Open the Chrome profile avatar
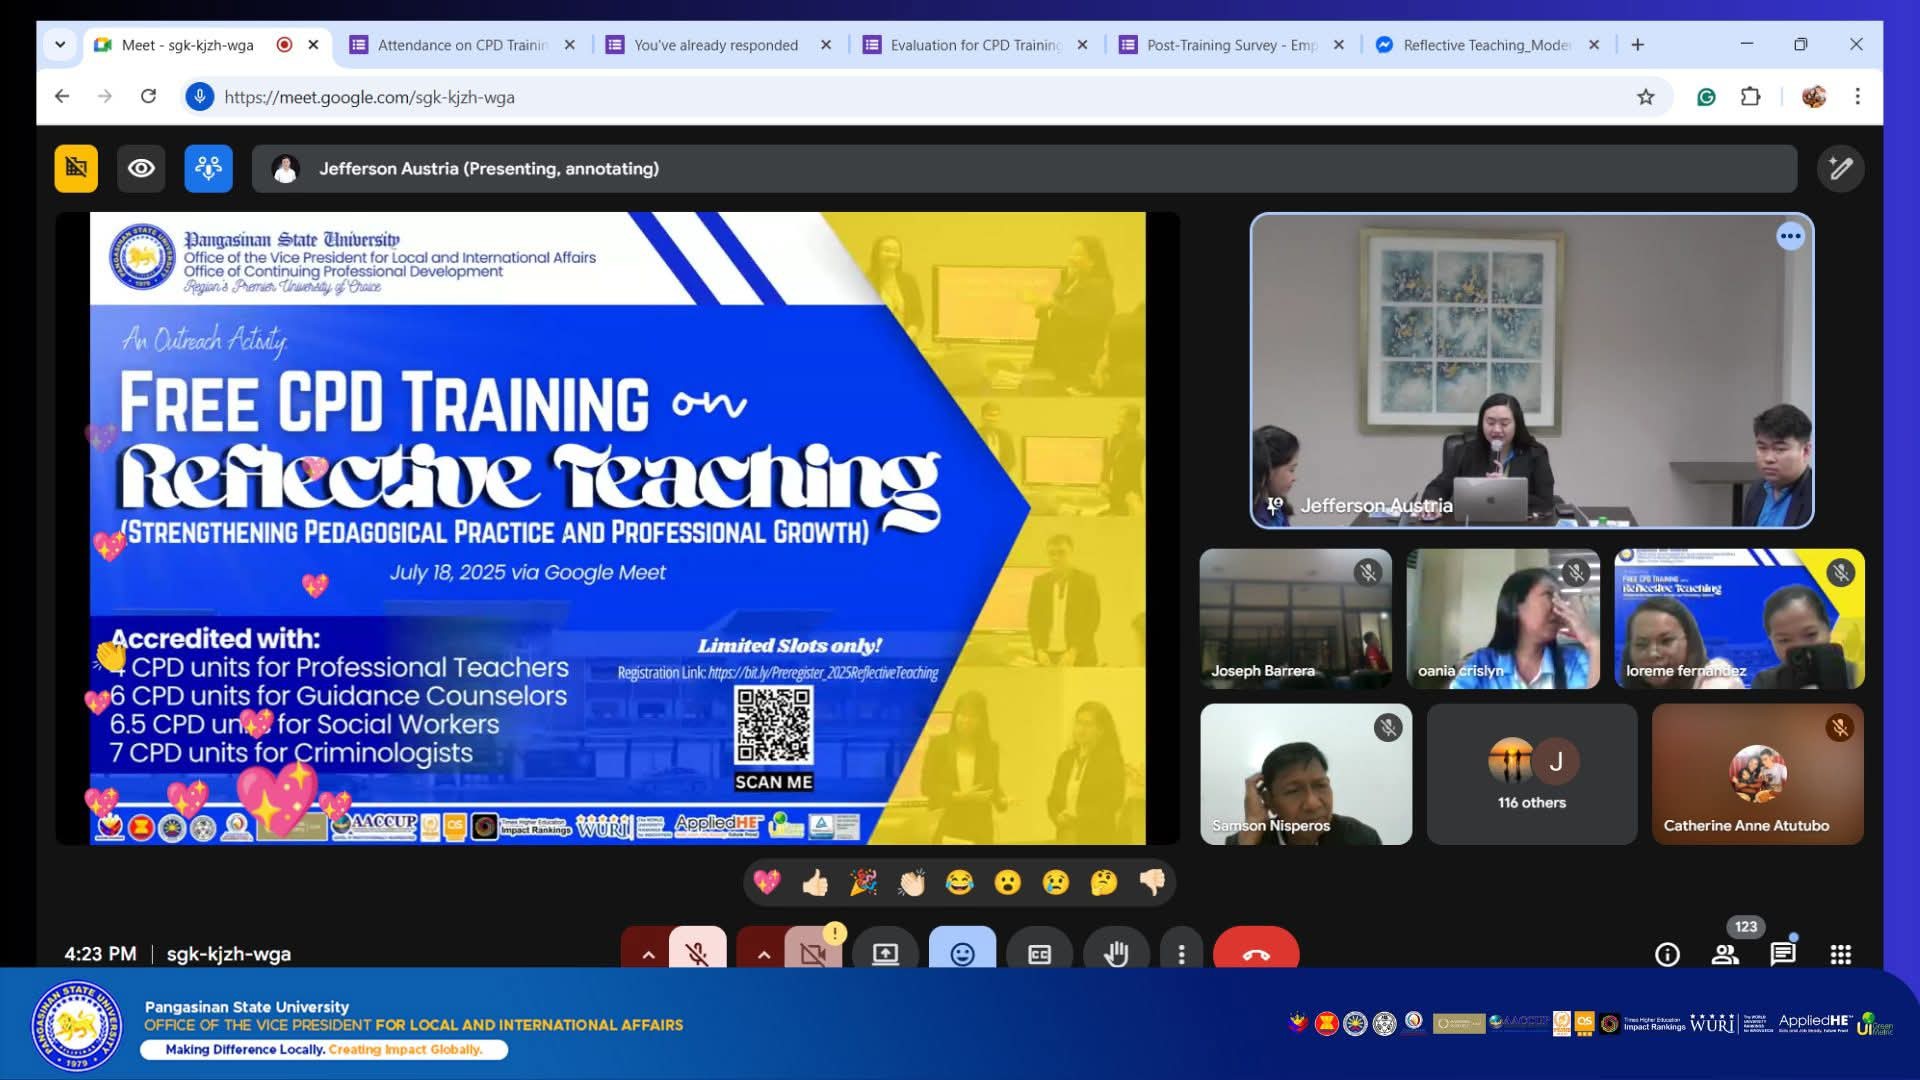This screenshot has width=1920, height=1080. (1814, 97)
